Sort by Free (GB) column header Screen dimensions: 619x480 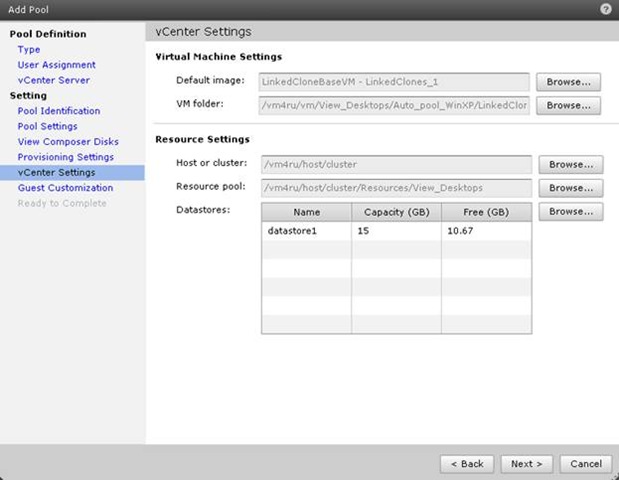486,212
